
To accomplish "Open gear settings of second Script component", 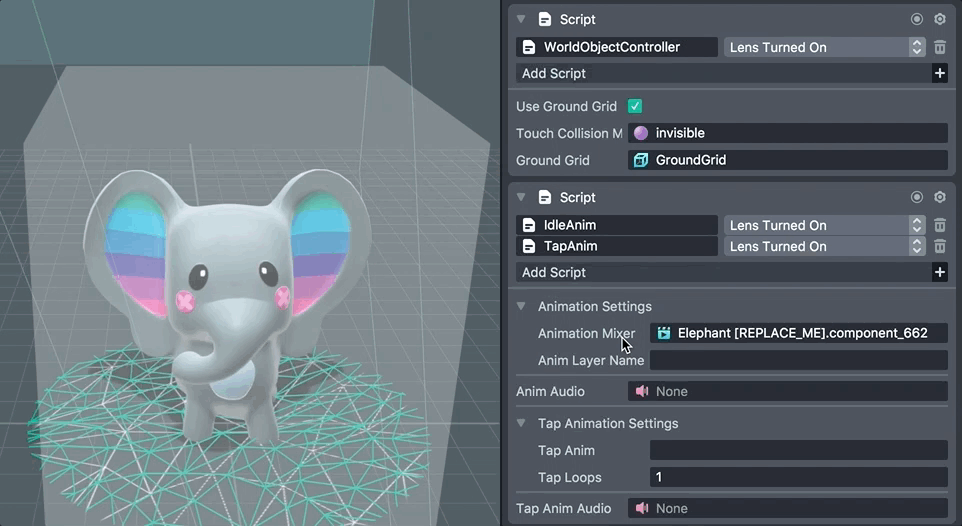I will point(940,197).
